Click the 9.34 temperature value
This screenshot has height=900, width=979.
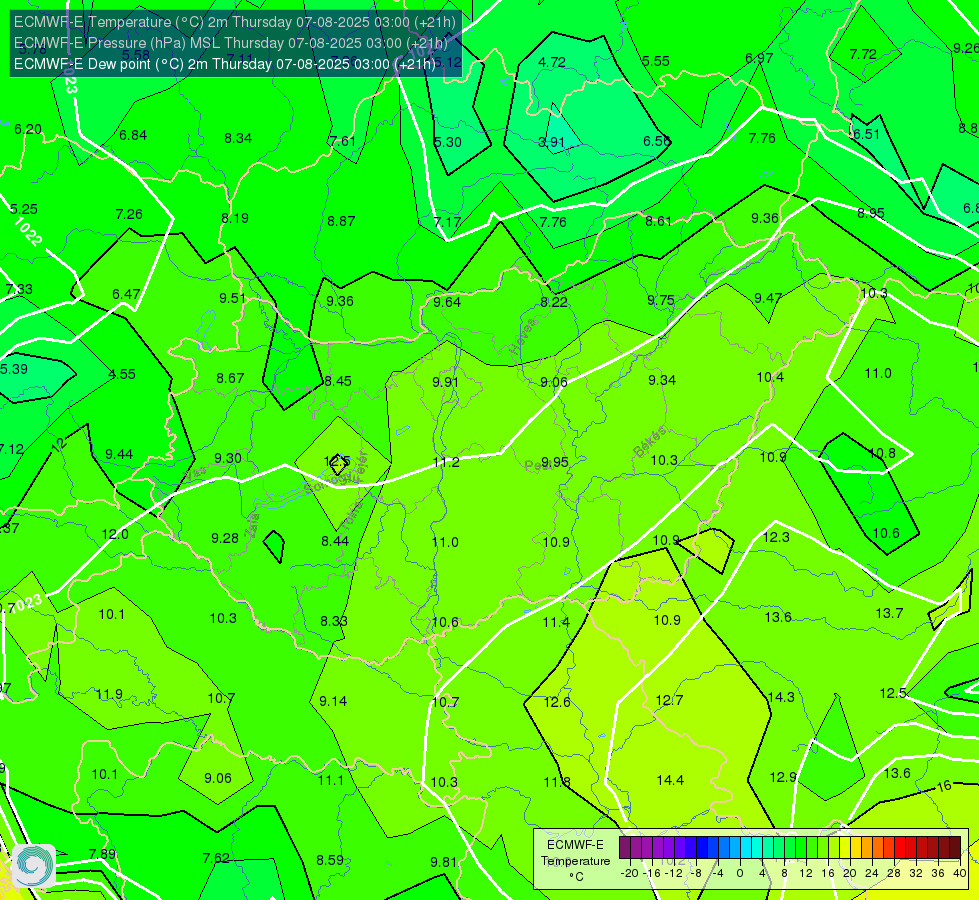pos(662,380)
